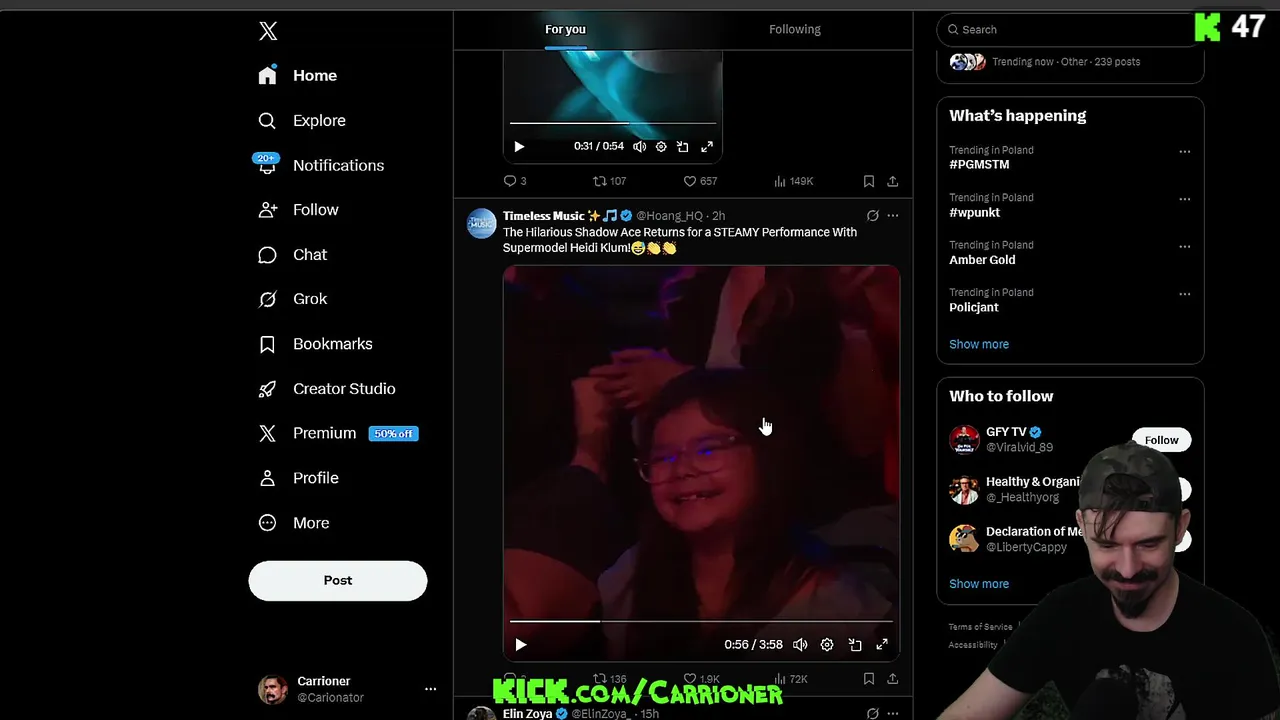Viewport: 1280px width, 720px height.
Task: Share the post with 72K views
Action: tap(893, 679)
